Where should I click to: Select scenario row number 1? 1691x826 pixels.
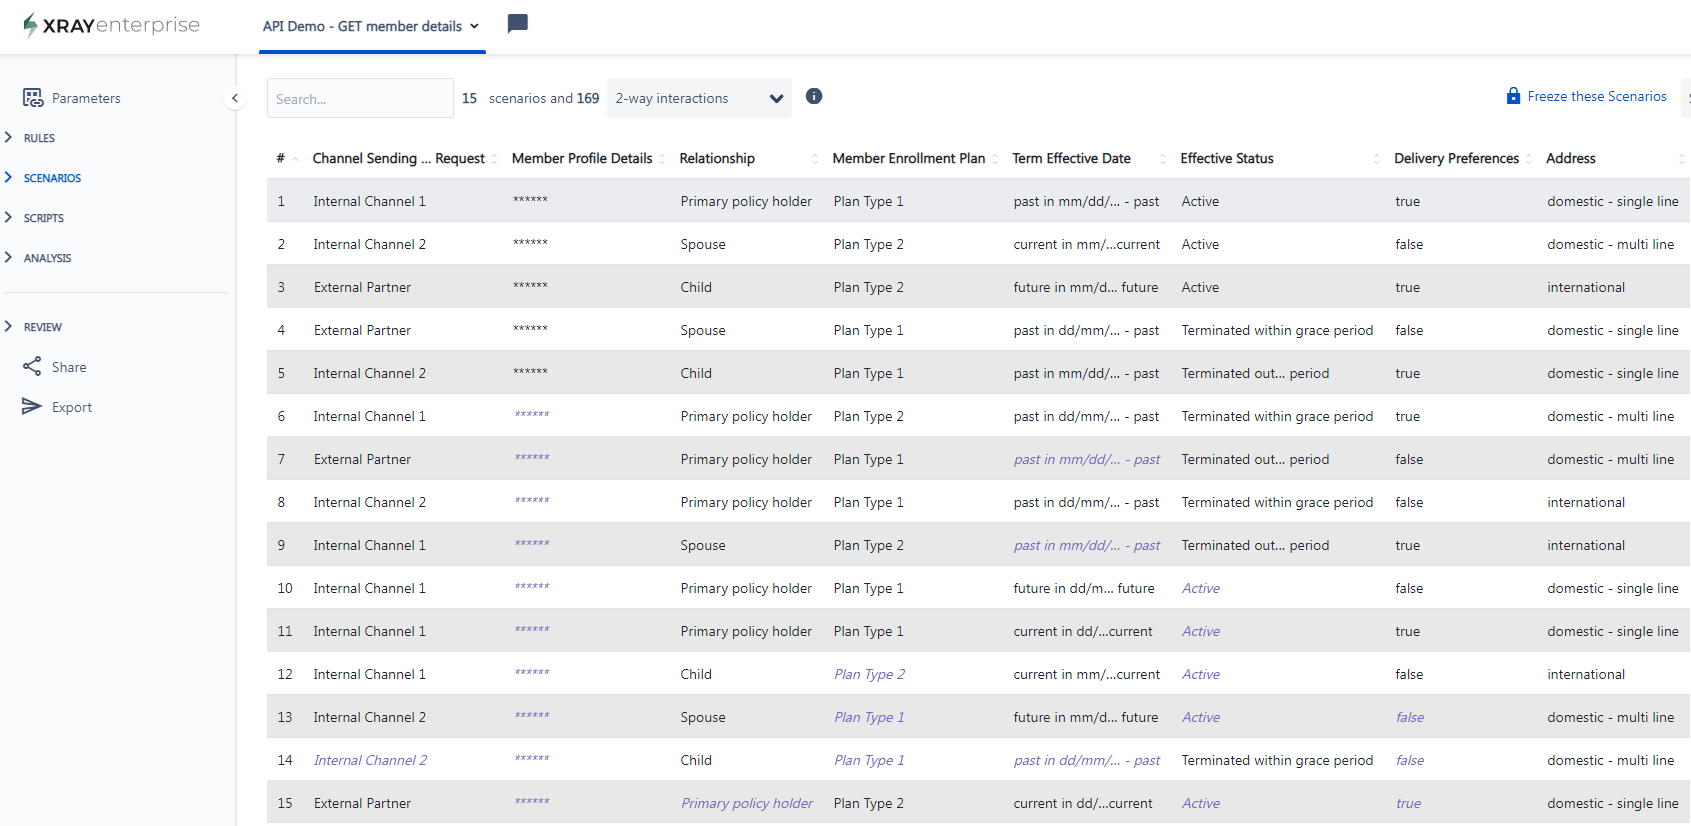pos(979,201)
